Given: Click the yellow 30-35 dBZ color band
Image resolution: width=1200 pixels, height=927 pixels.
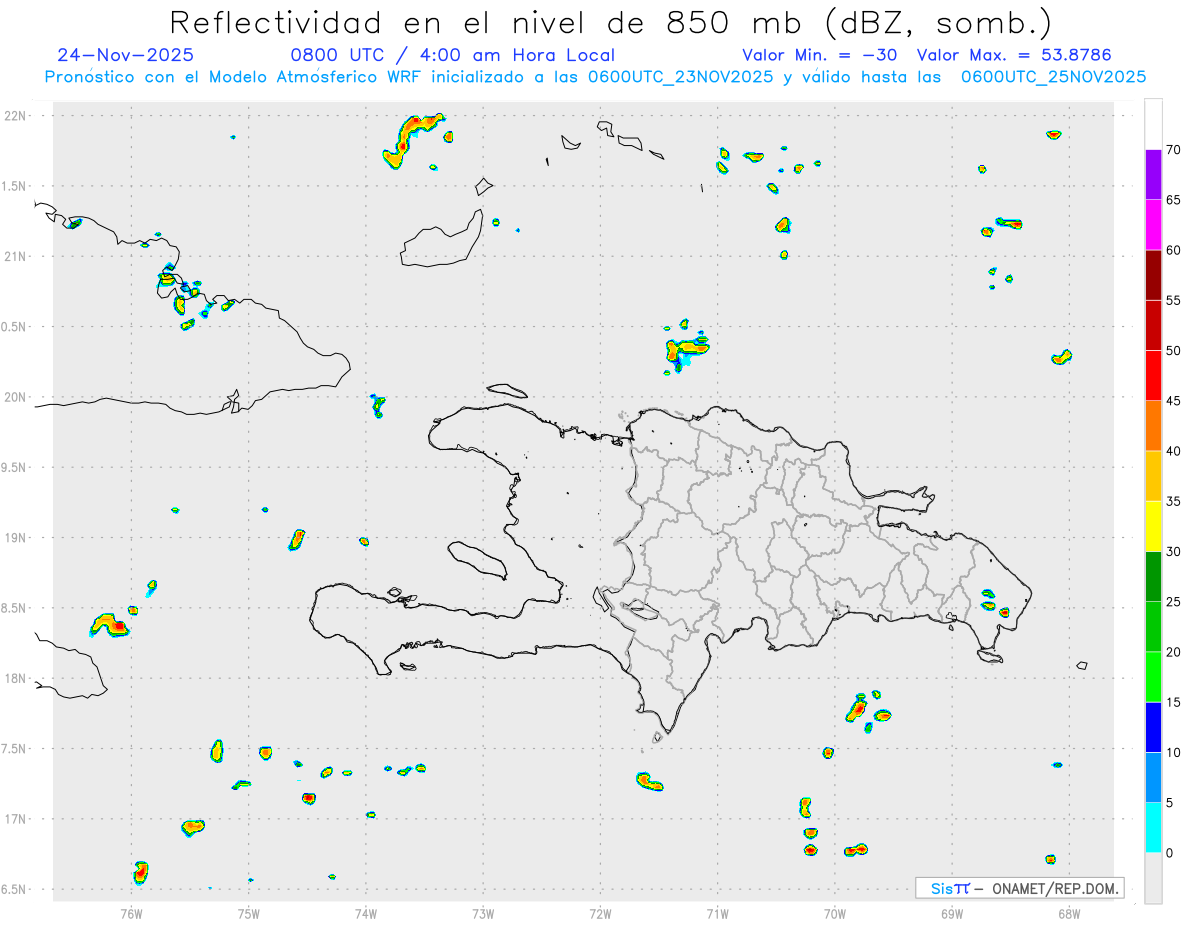Looking at the screenshot, I should 1153,526.
